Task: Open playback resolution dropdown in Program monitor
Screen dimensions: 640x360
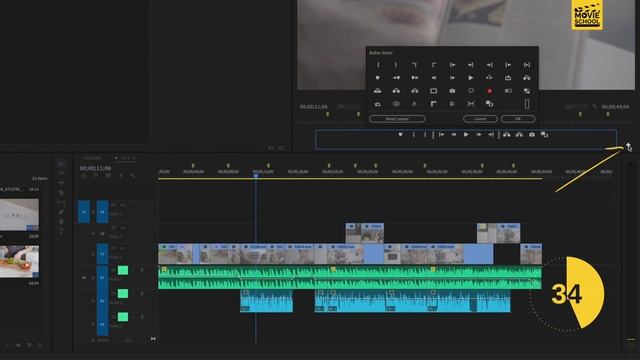Action: (x=575, y=107)
